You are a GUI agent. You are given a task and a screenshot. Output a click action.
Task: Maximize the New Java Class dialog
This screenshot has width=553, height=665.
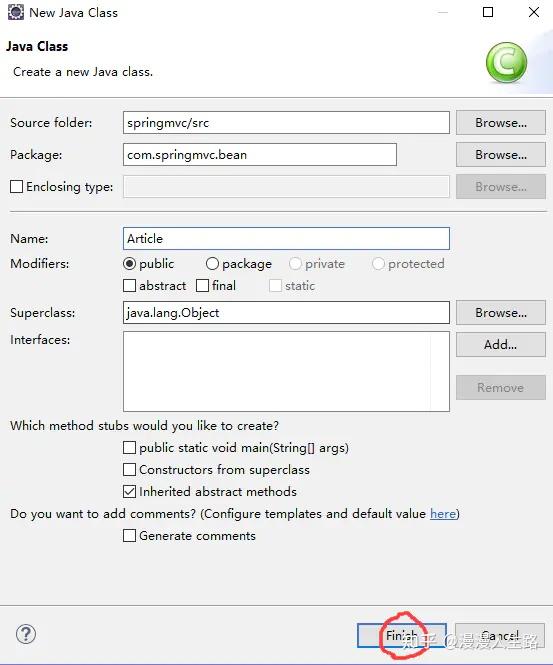pos(488,12)
